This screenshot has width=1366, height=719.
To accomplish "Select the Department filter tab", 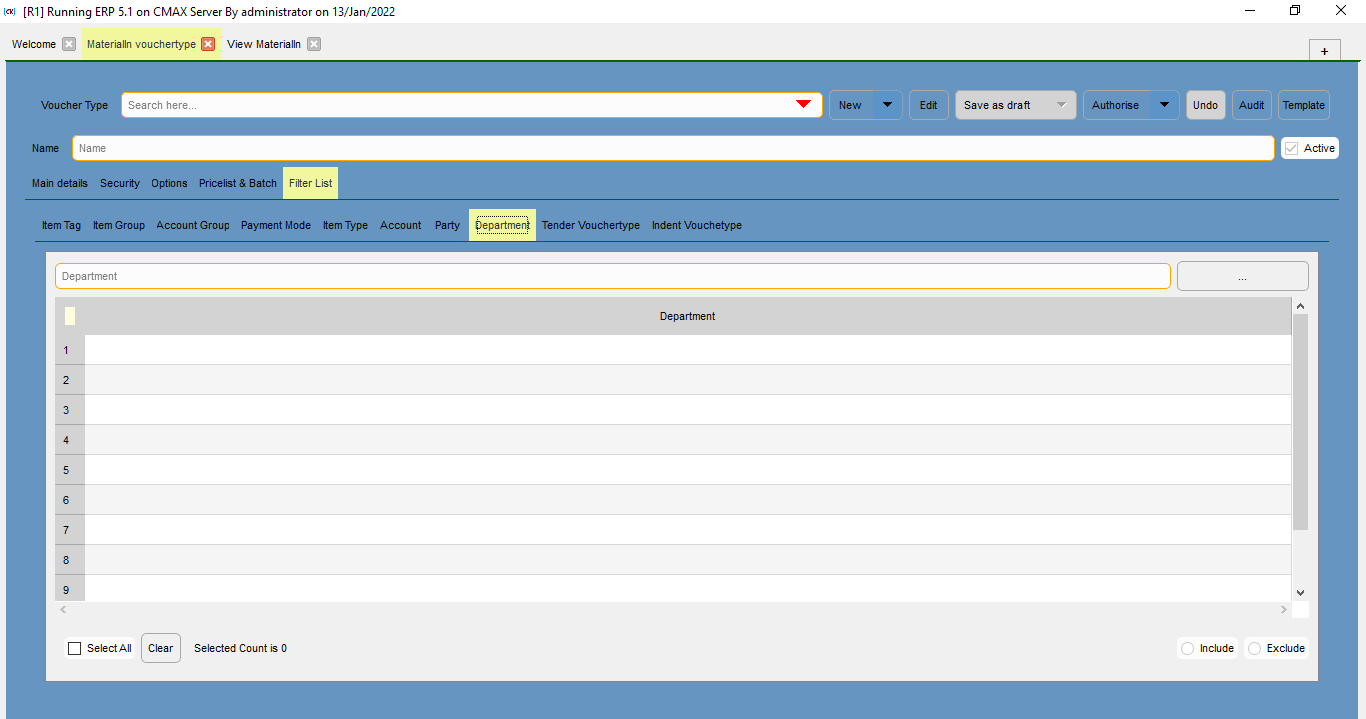I will click(x=502, y=225).
